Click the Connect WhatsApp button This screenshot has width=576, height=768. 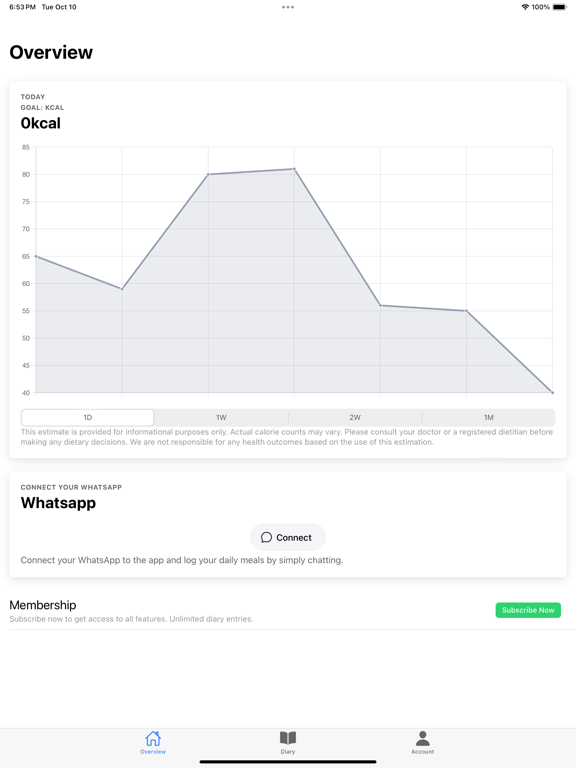pyautogui.click(x=288, y=537)
